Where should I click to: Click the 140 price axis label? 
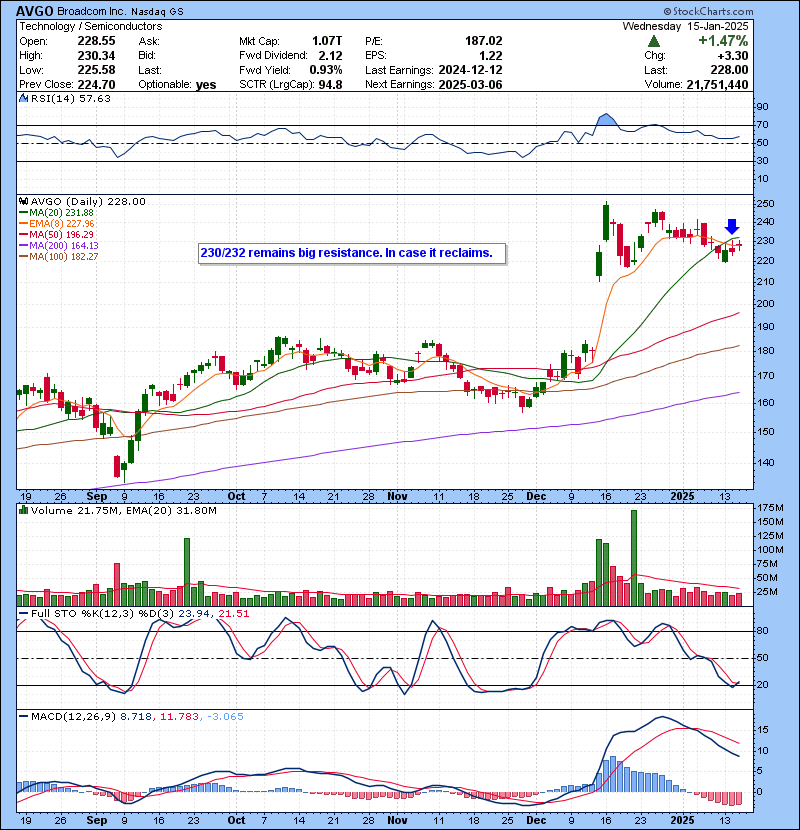tap(765, 463)
